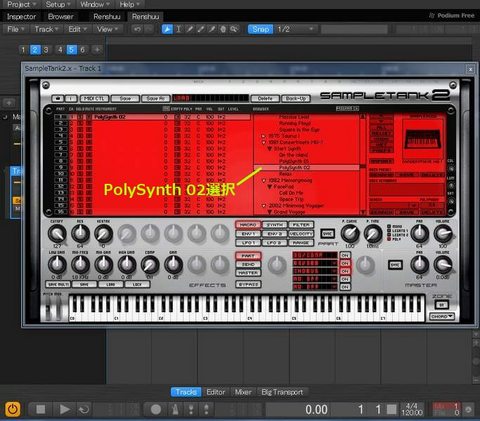Screen dimensions: 480x421
Task: Open the Project menu
Action: click(21, 4)
